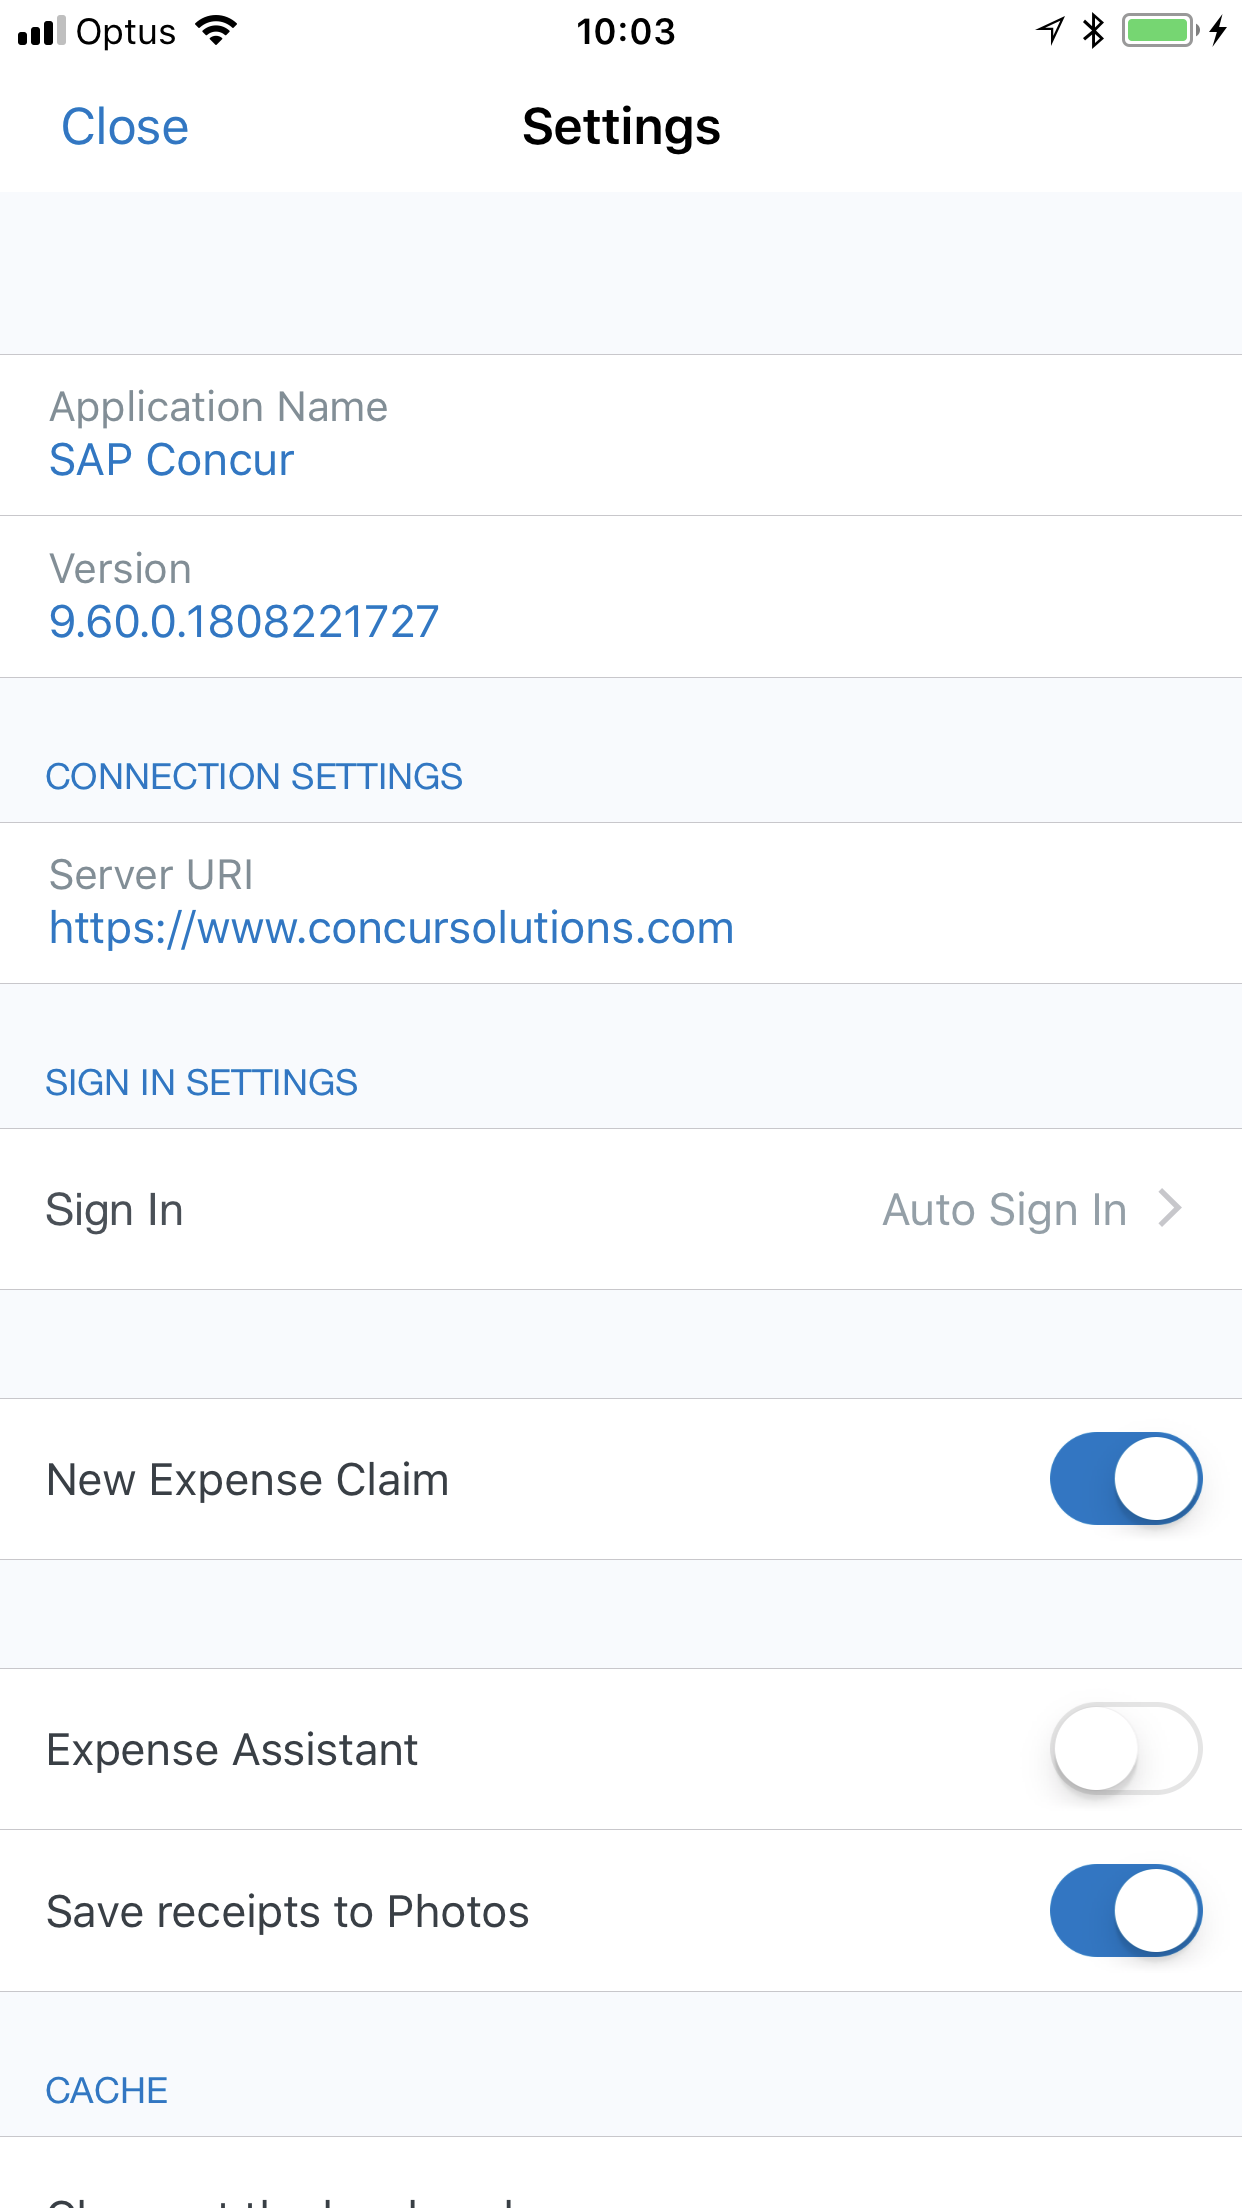The image size is (1242, 2208).
Task: Tap the Bluetooth status icon
Action: click(1094, 31)
